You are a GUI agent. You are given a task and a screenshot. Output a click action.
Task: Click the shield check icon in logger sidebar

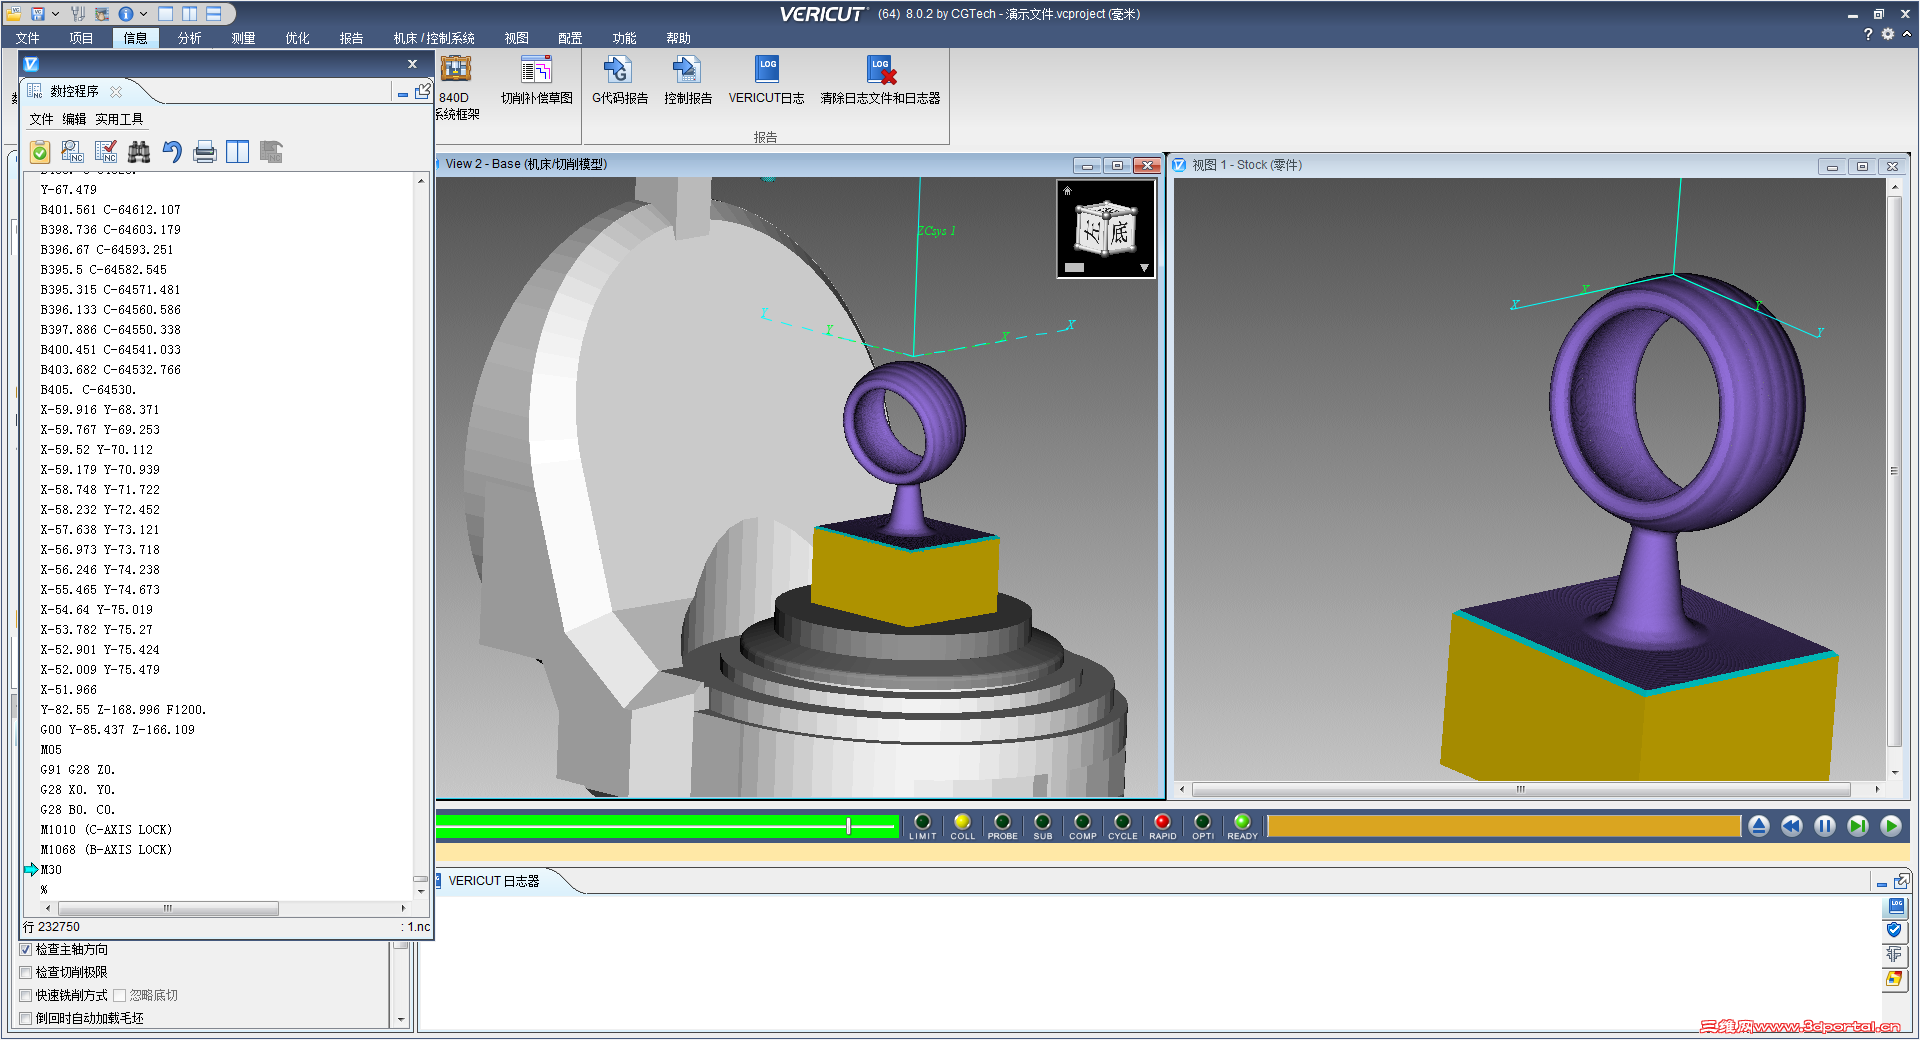(1895, 931)
